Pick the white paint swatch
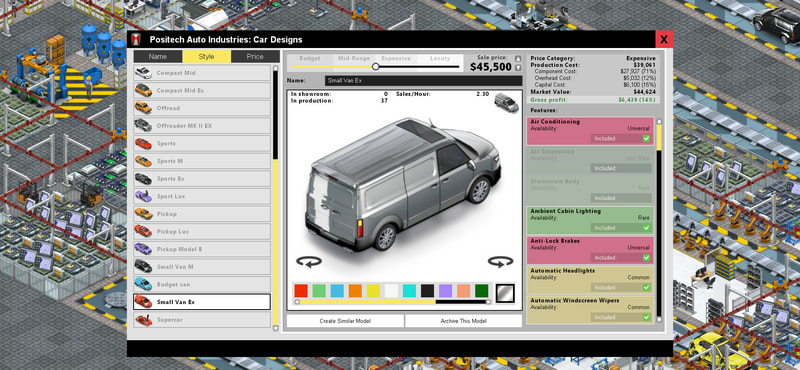800x370 pixels. tap(391, 291)
